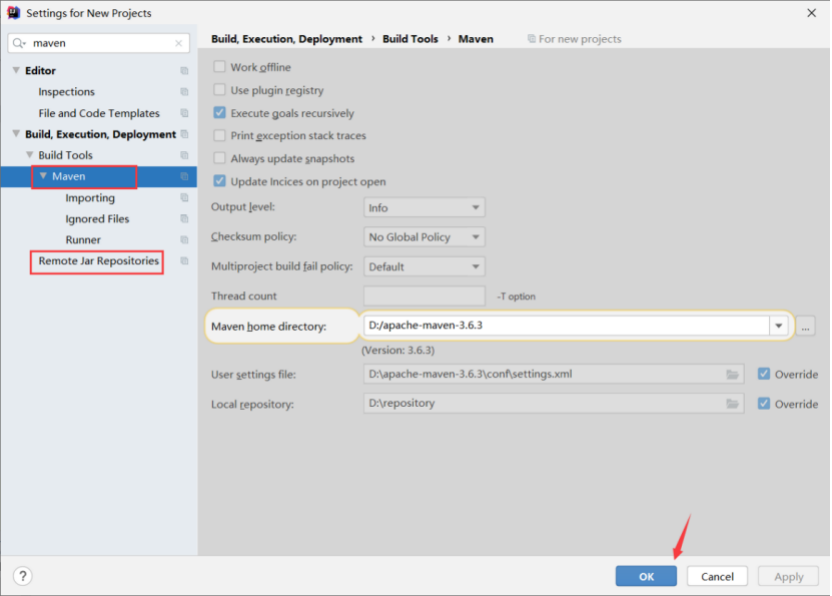
Task: Click the icon beside Remote Jar Repositories
Action: click(184, 261)
